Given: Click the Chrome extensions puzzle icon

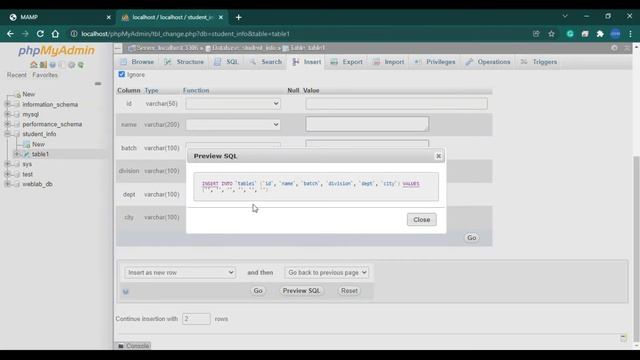Looking at the screenshot, I should (600, 34).
